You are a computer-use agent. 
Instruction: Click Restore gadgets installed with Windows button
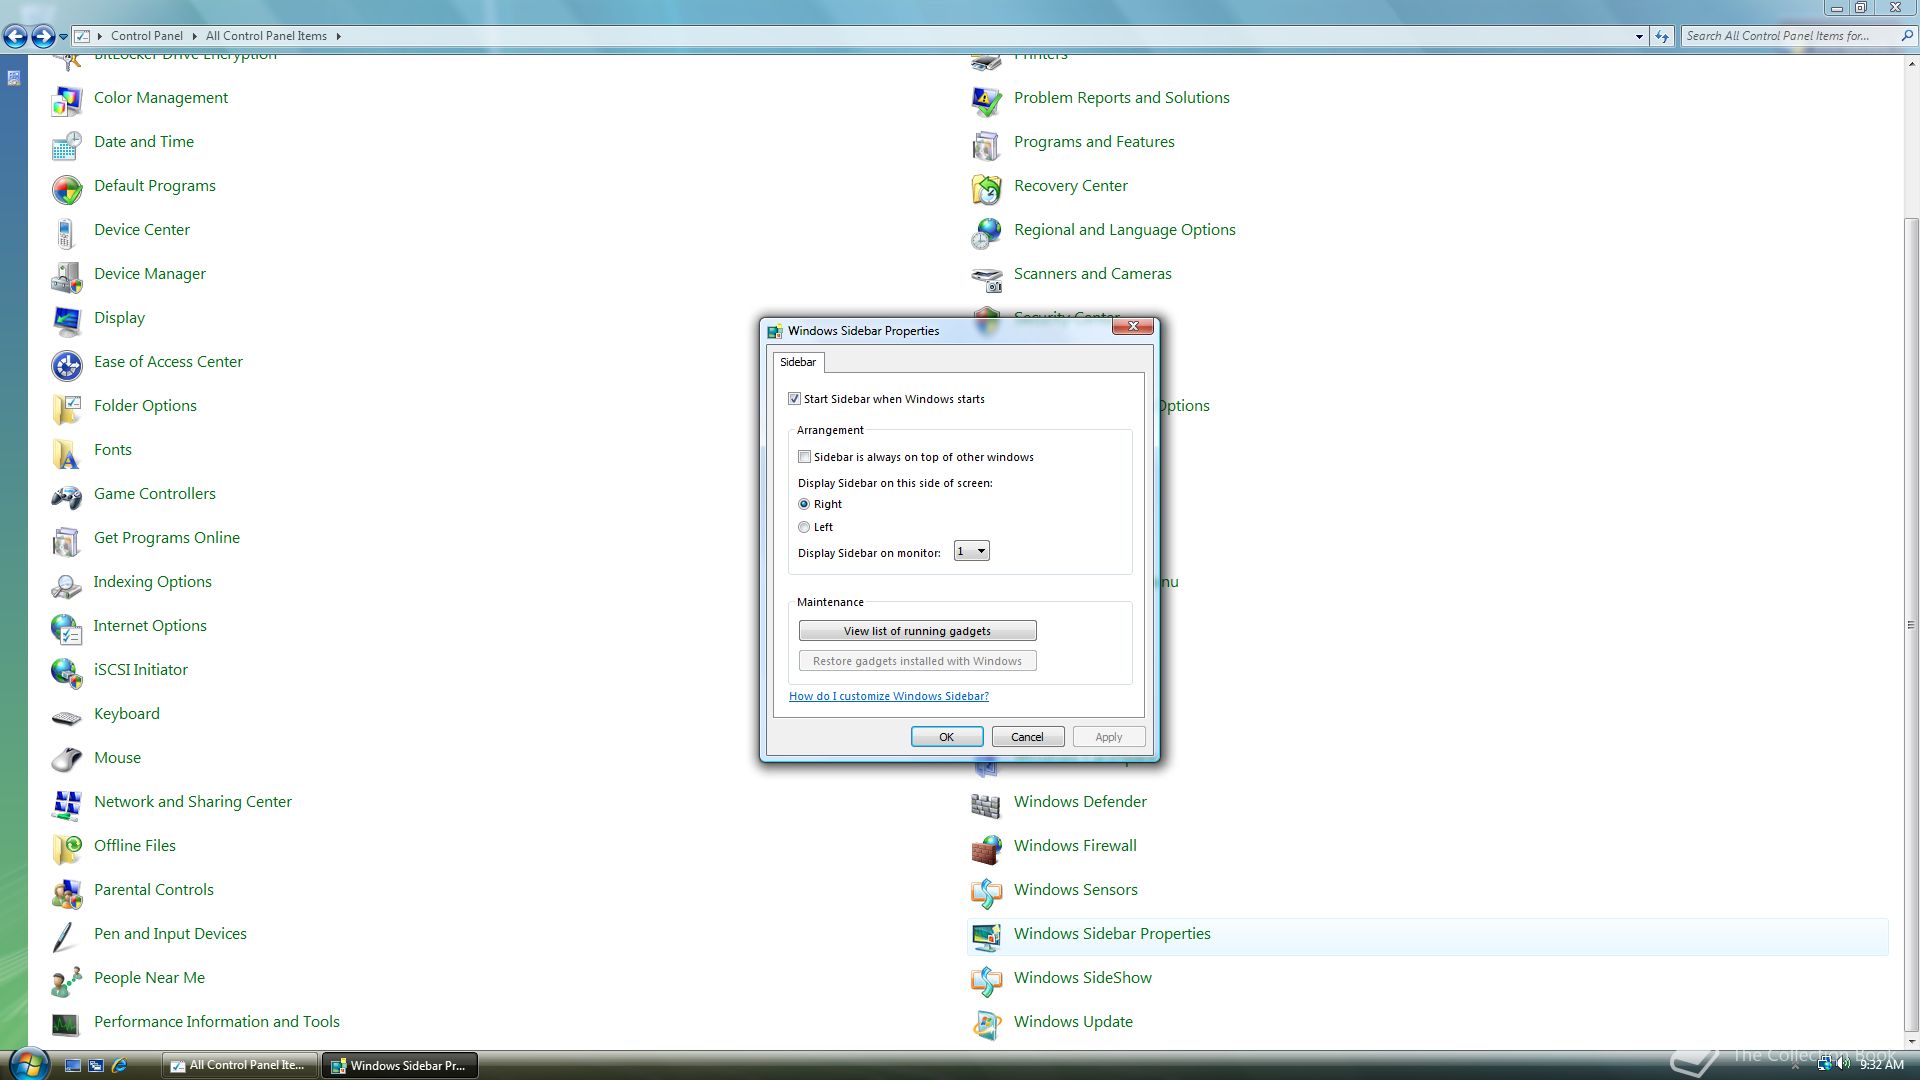click(x=917, y=661)
